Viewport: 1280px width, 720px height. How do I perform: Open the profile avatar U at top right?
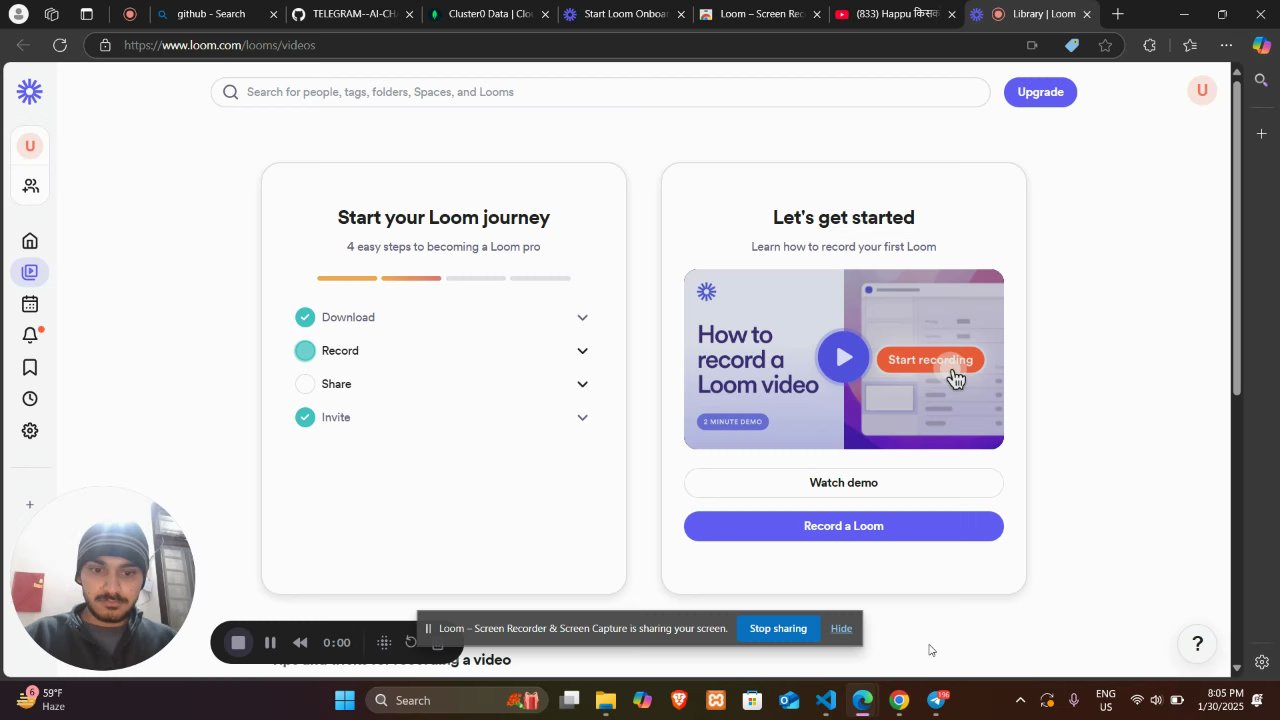pyautogui.click(x=1202, y=90)
